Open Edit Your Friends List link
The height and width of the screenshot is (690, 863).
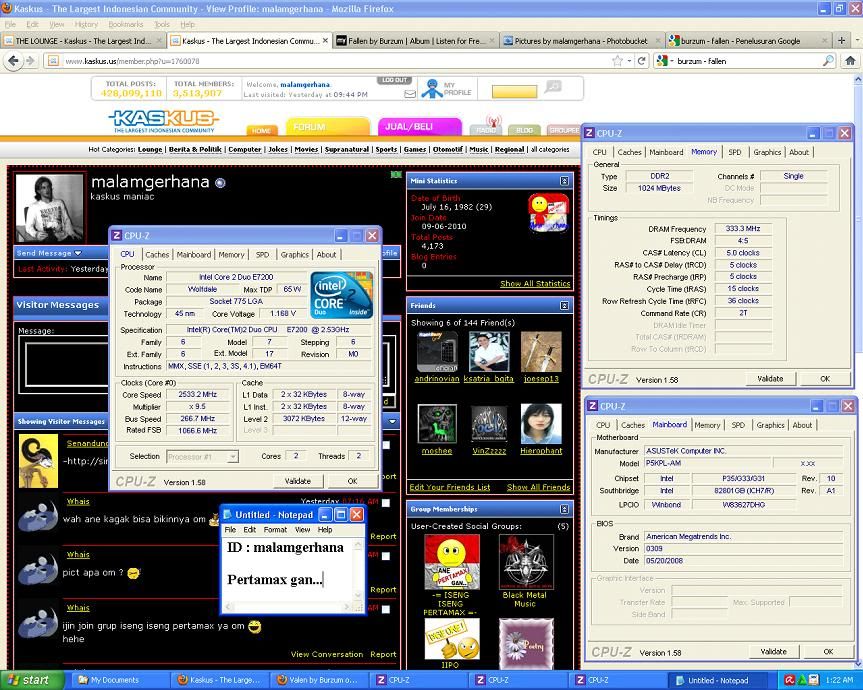coord(450,488)
